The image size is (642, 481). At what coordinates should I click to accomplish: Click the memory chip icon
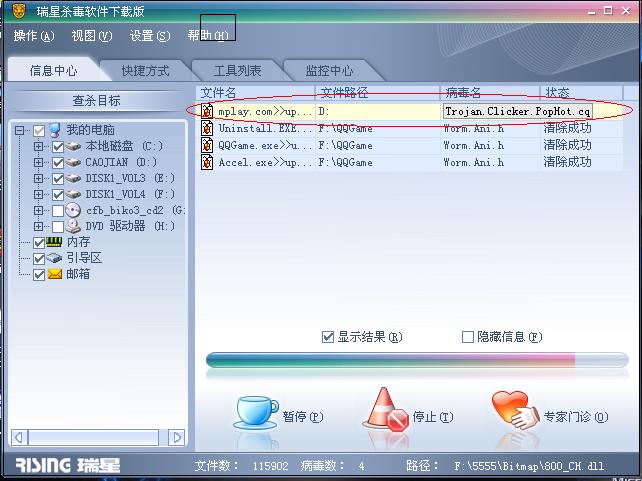coord(54,242)
